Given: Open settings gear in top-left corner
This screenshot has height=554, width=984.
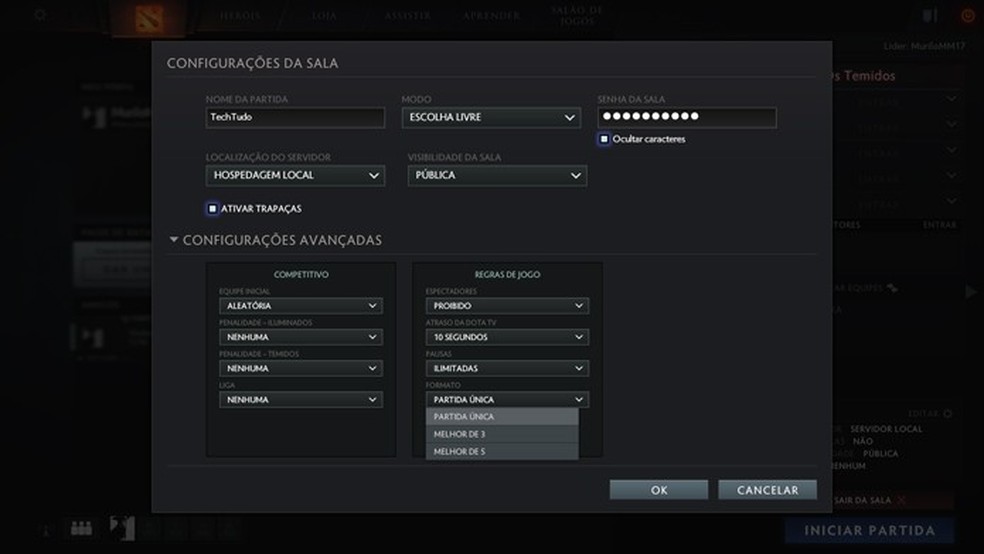Looking at the screenshot, I should 40,15.
